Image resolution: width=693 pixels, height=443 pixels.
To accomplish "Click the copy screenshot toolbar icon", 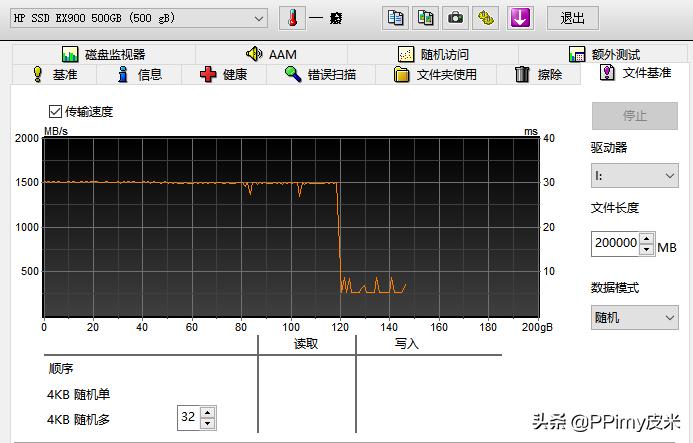I will click(425, 18).
